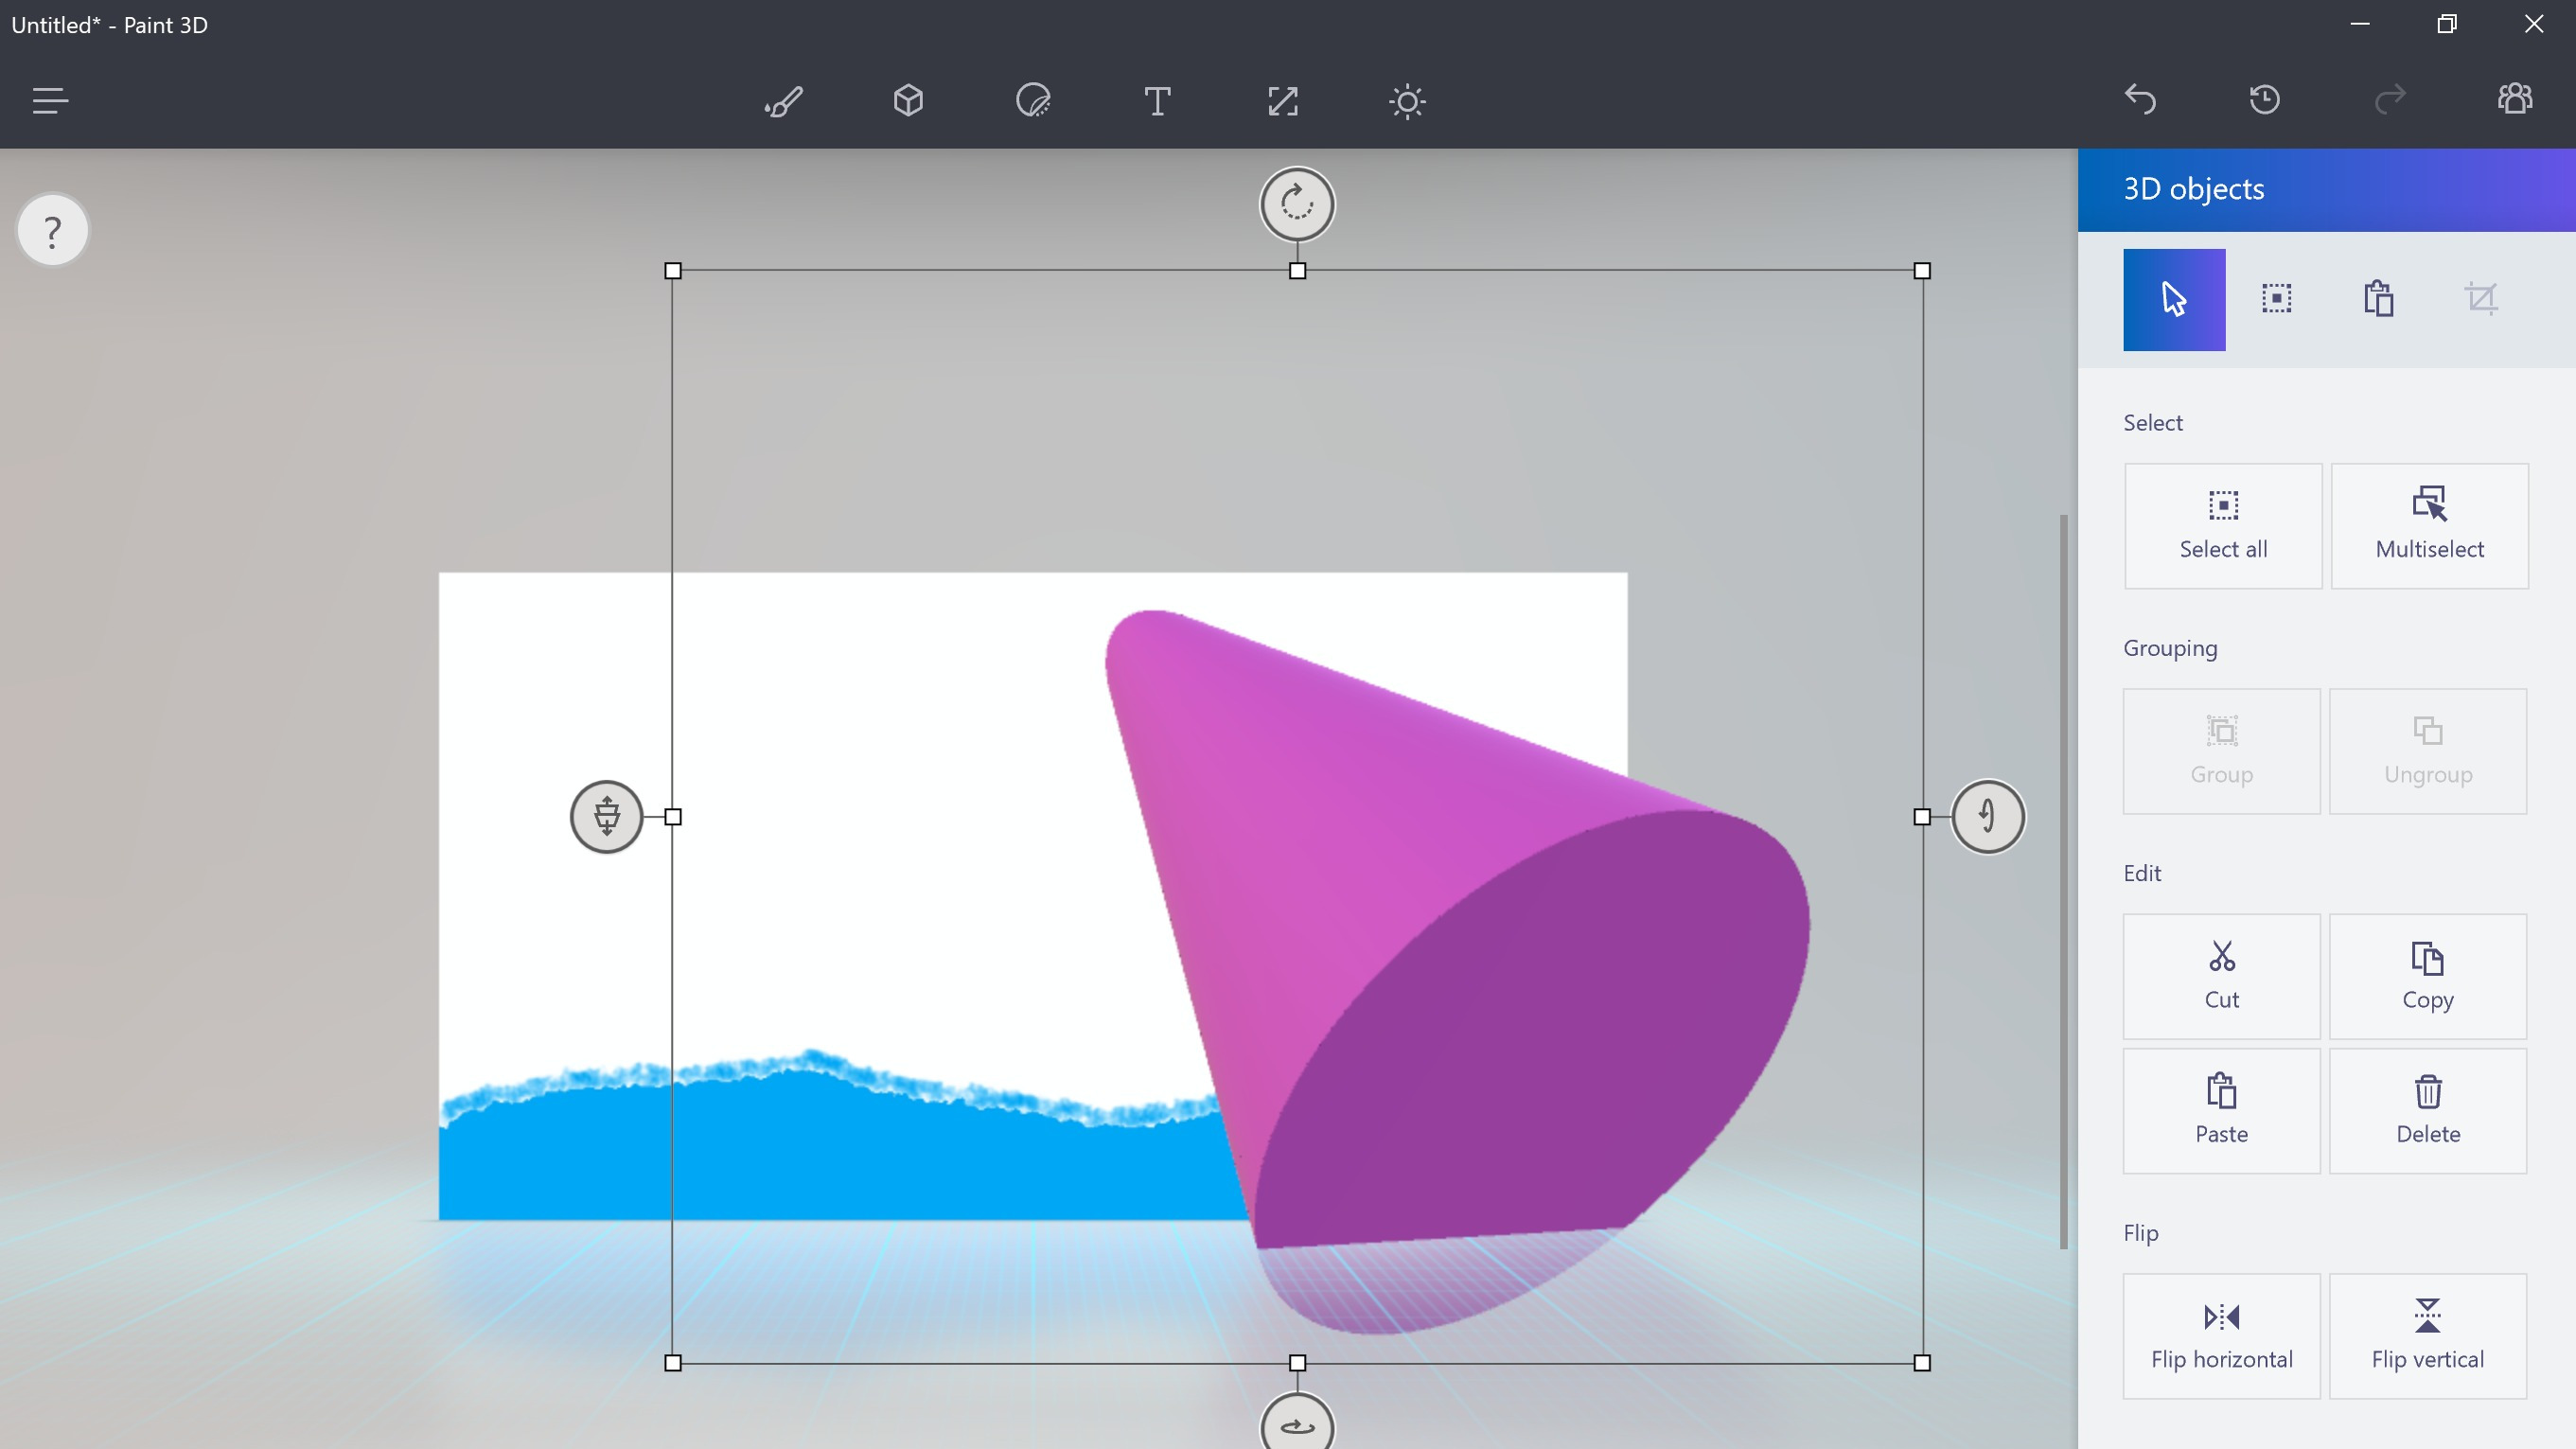Viewport: 2576px width, 1449px height.
Task: Select the Text tool in toolbar
Action: click(1159, 101)
